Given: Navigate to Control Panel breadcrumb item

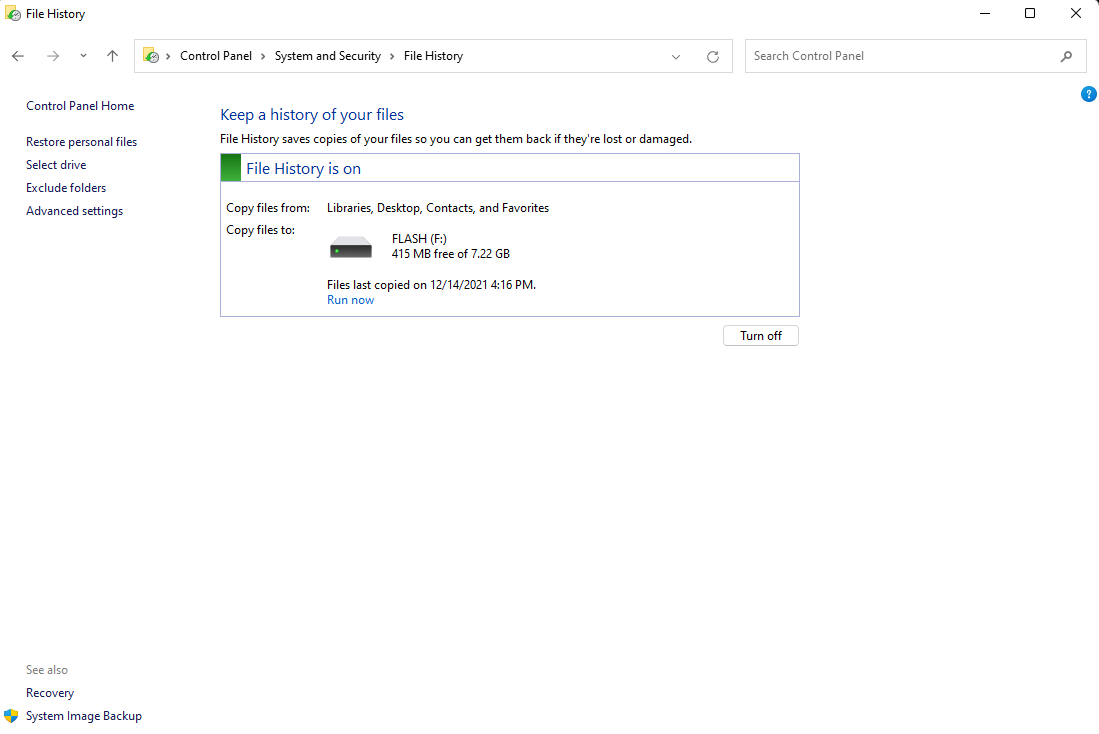Looking at the screenshot, I should 217,56.
